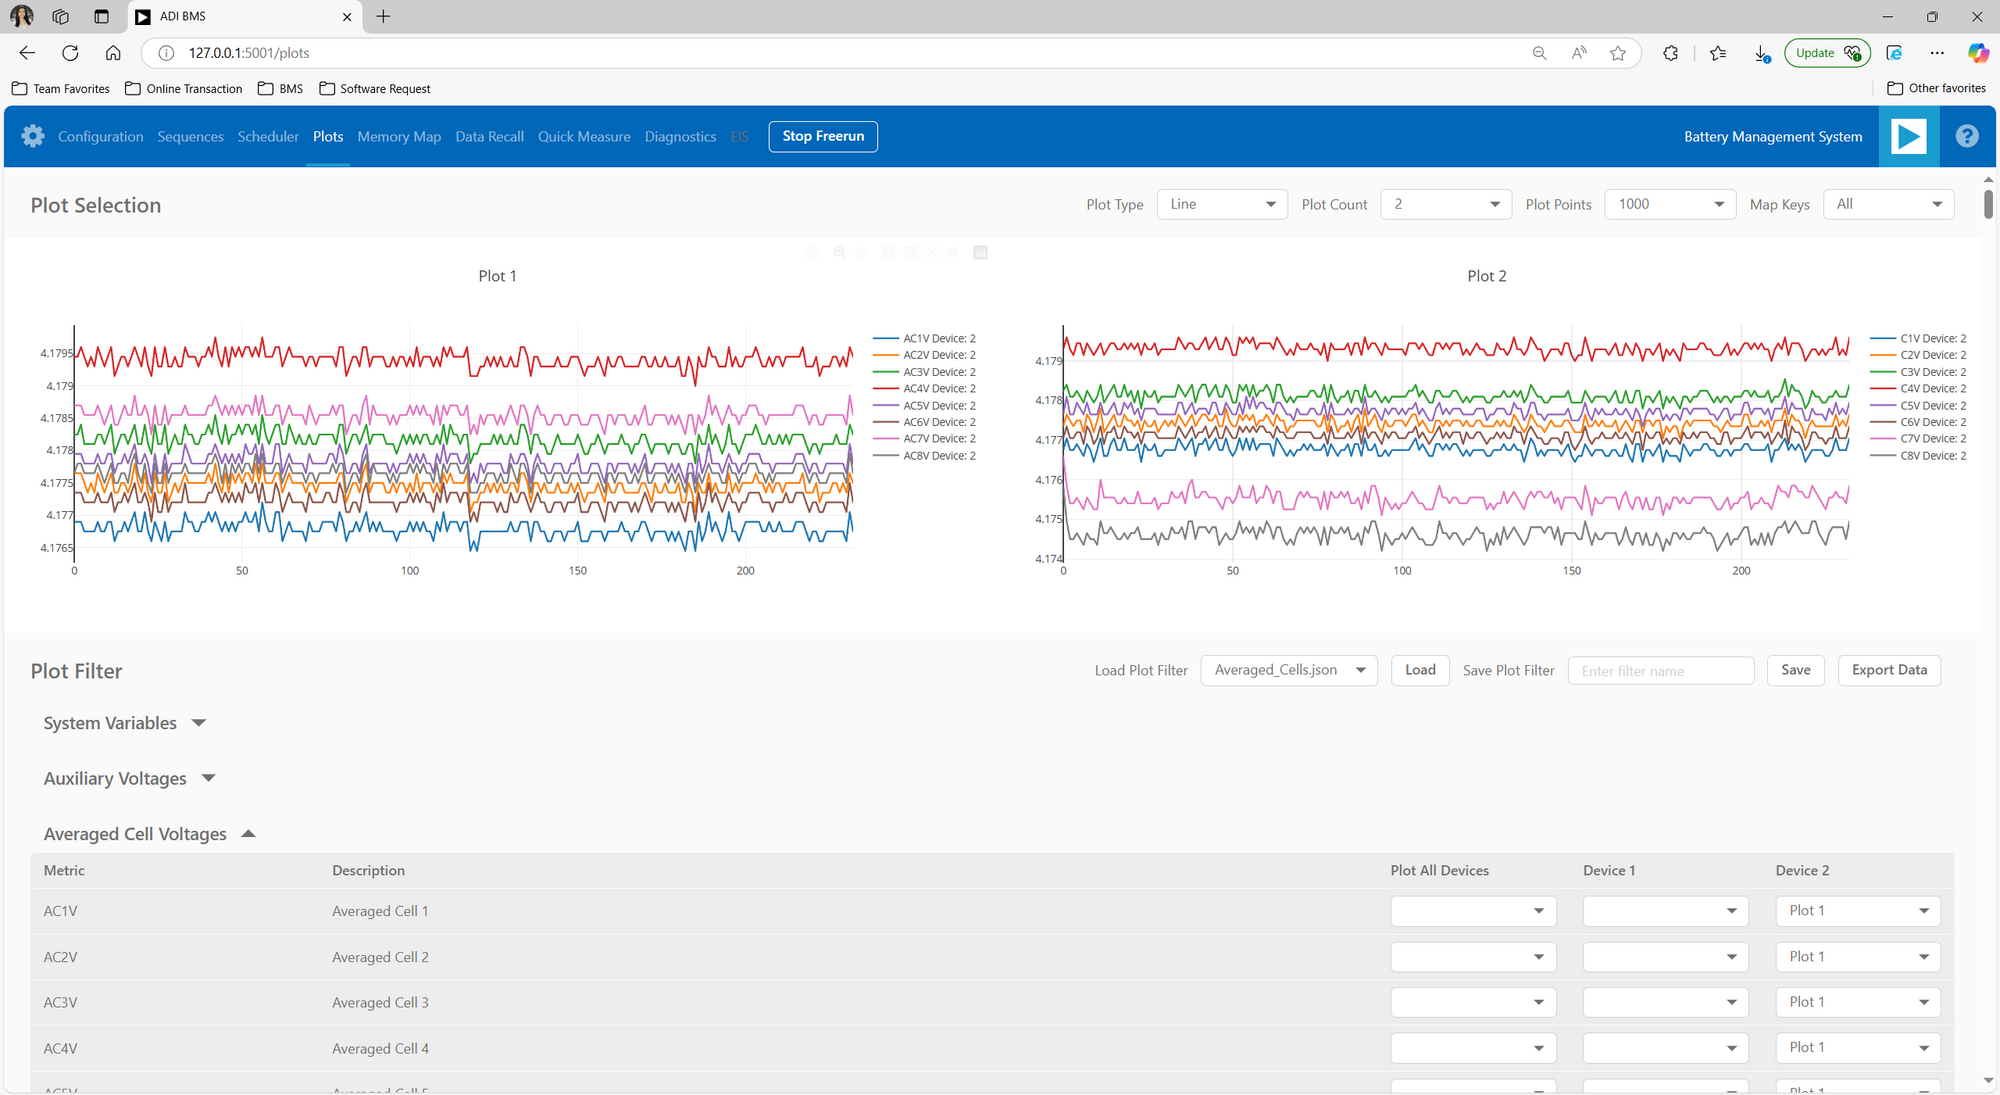2000x1095 pixels.
Task: Open the downloads icon in browser toolbar
Action: 1762,53
